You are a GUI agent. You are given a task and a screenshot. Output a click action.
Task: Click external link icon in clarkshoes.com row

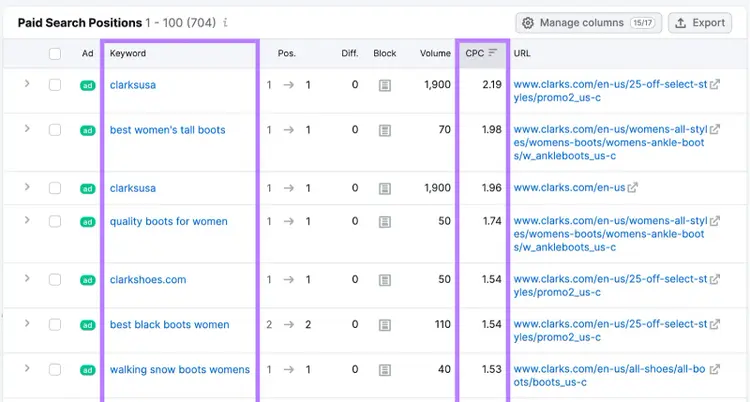(x=715, y=279)
